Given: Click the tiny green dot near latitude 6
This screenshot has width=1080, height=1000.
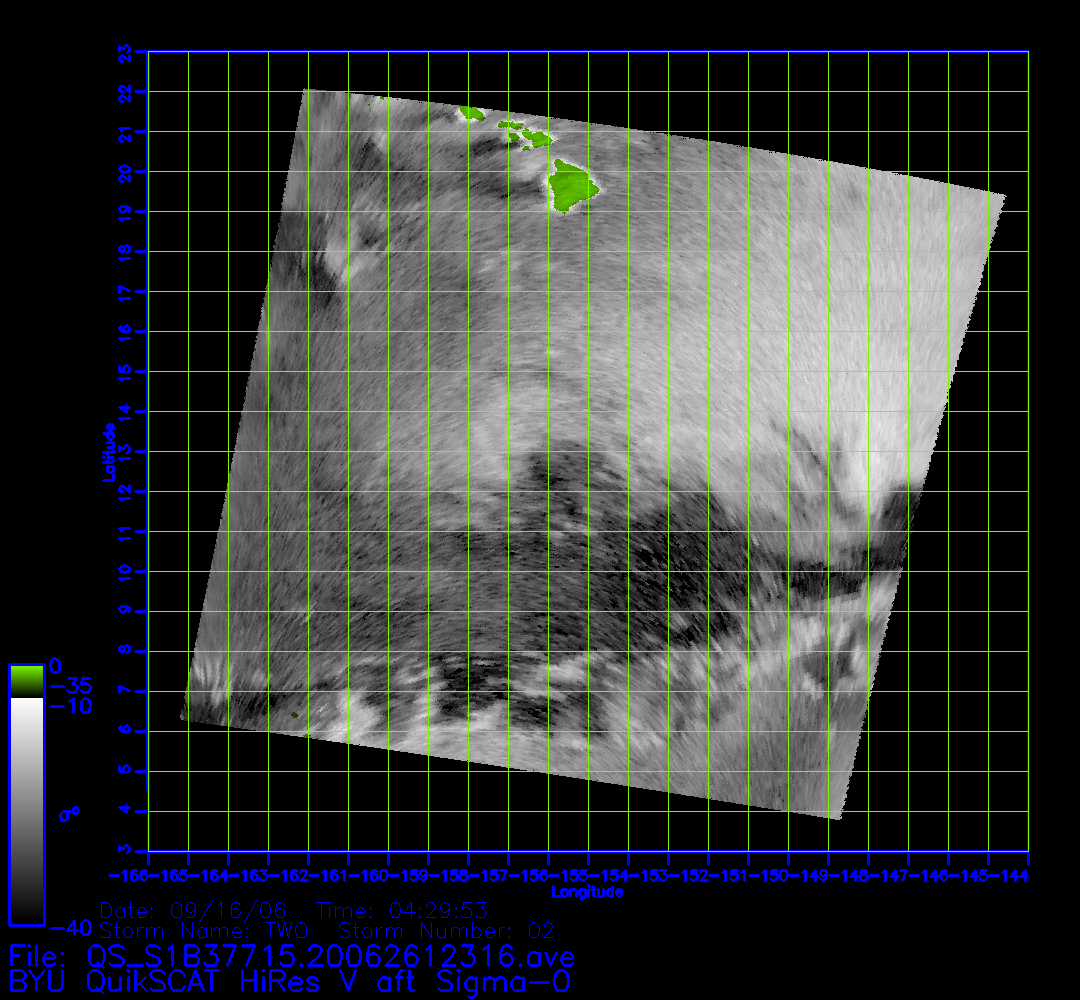Looking at the screenshot, I should (x=295, y=714).
